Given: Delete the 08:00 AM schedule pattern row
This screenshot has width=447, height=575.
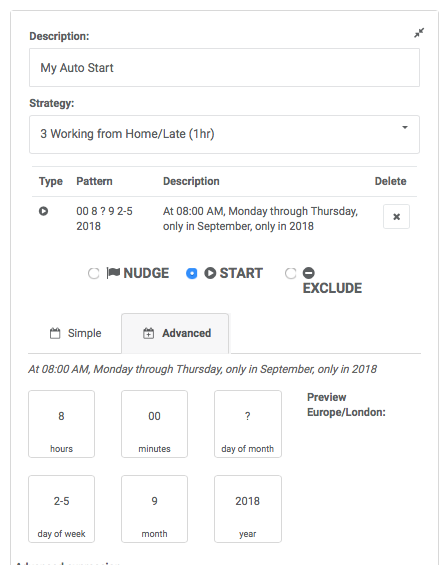Looking at the screenshot, I should click(x=396, y=217).
